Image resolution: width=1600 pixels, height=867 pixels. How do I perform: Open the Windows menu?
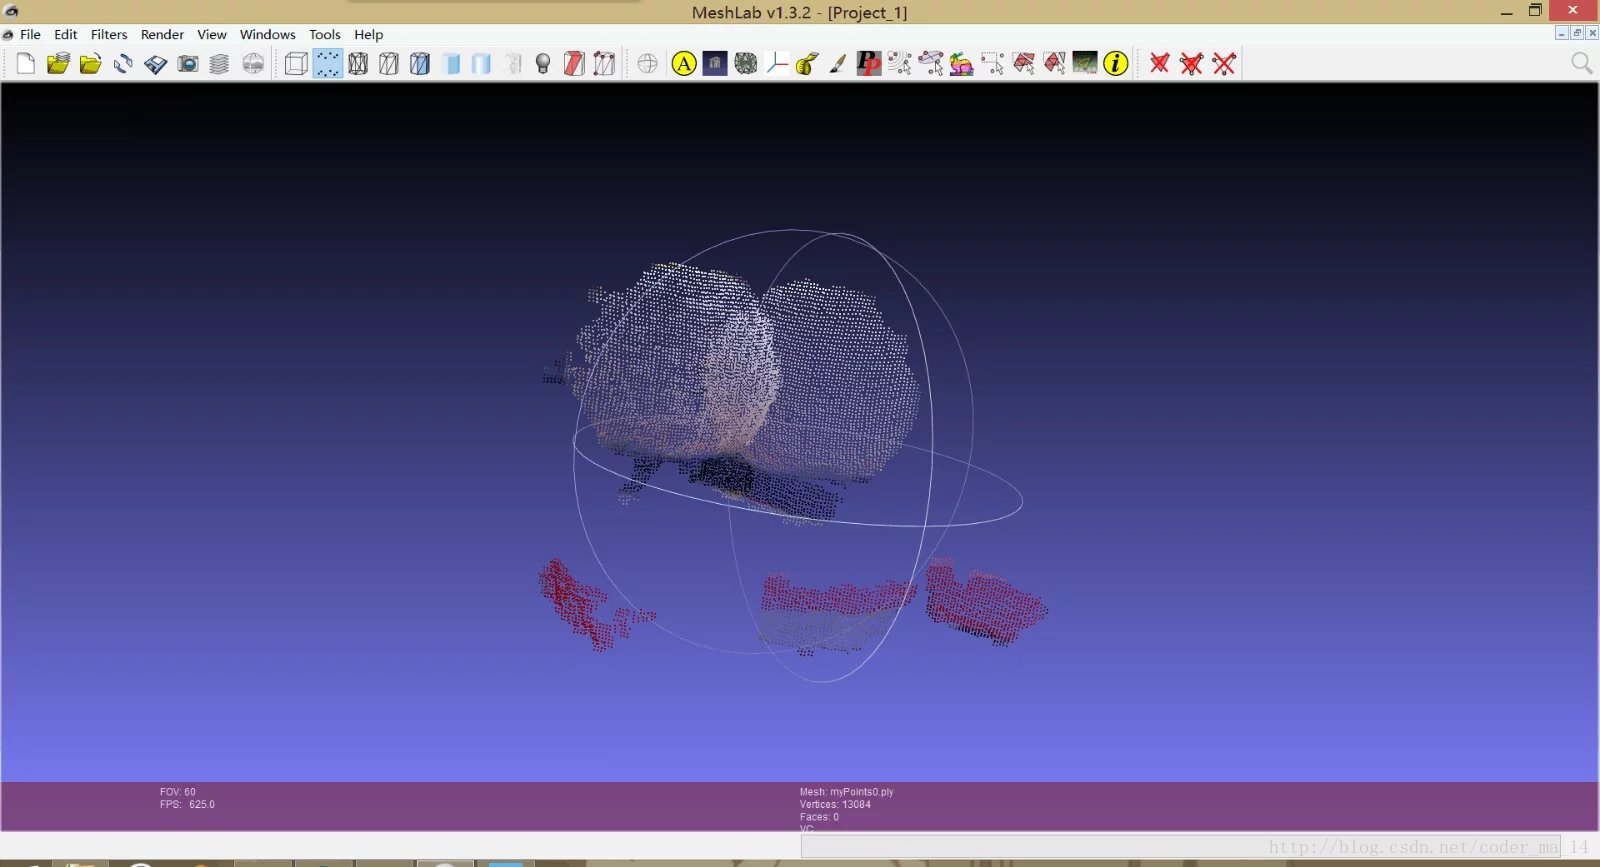(267, 34)
